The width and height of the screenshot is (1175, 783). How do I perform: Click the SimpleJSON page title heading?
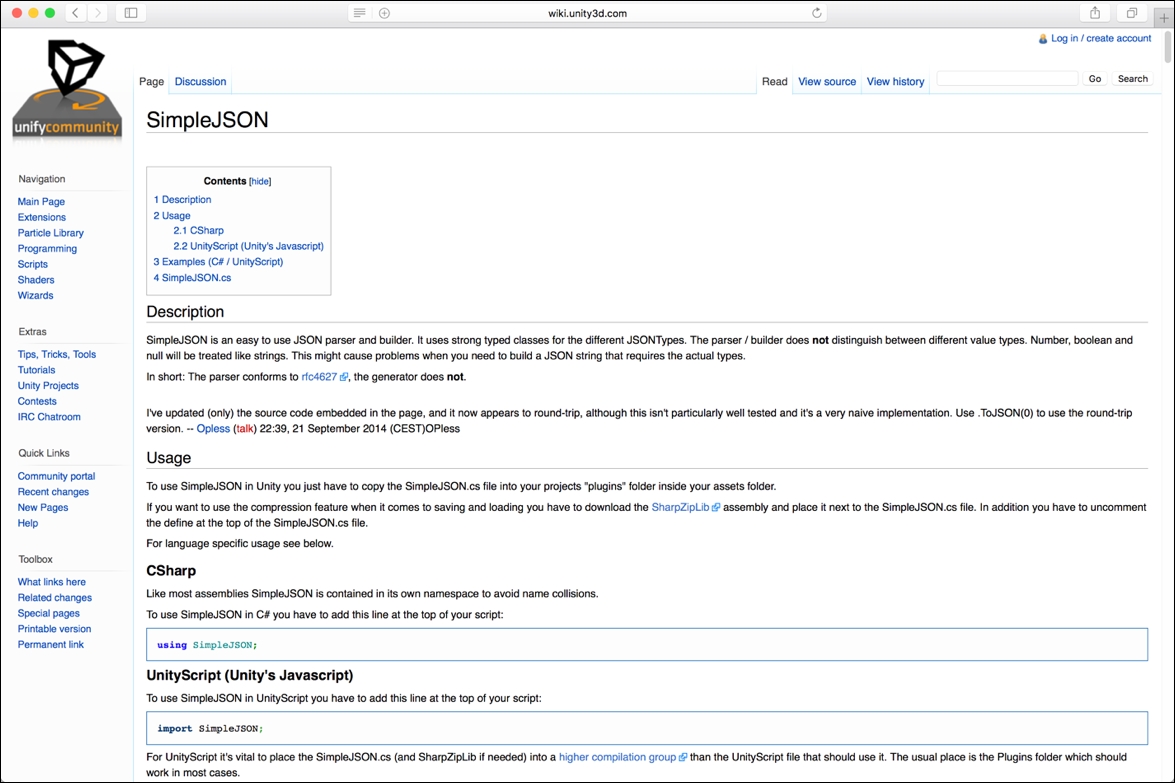click(207, 120)
